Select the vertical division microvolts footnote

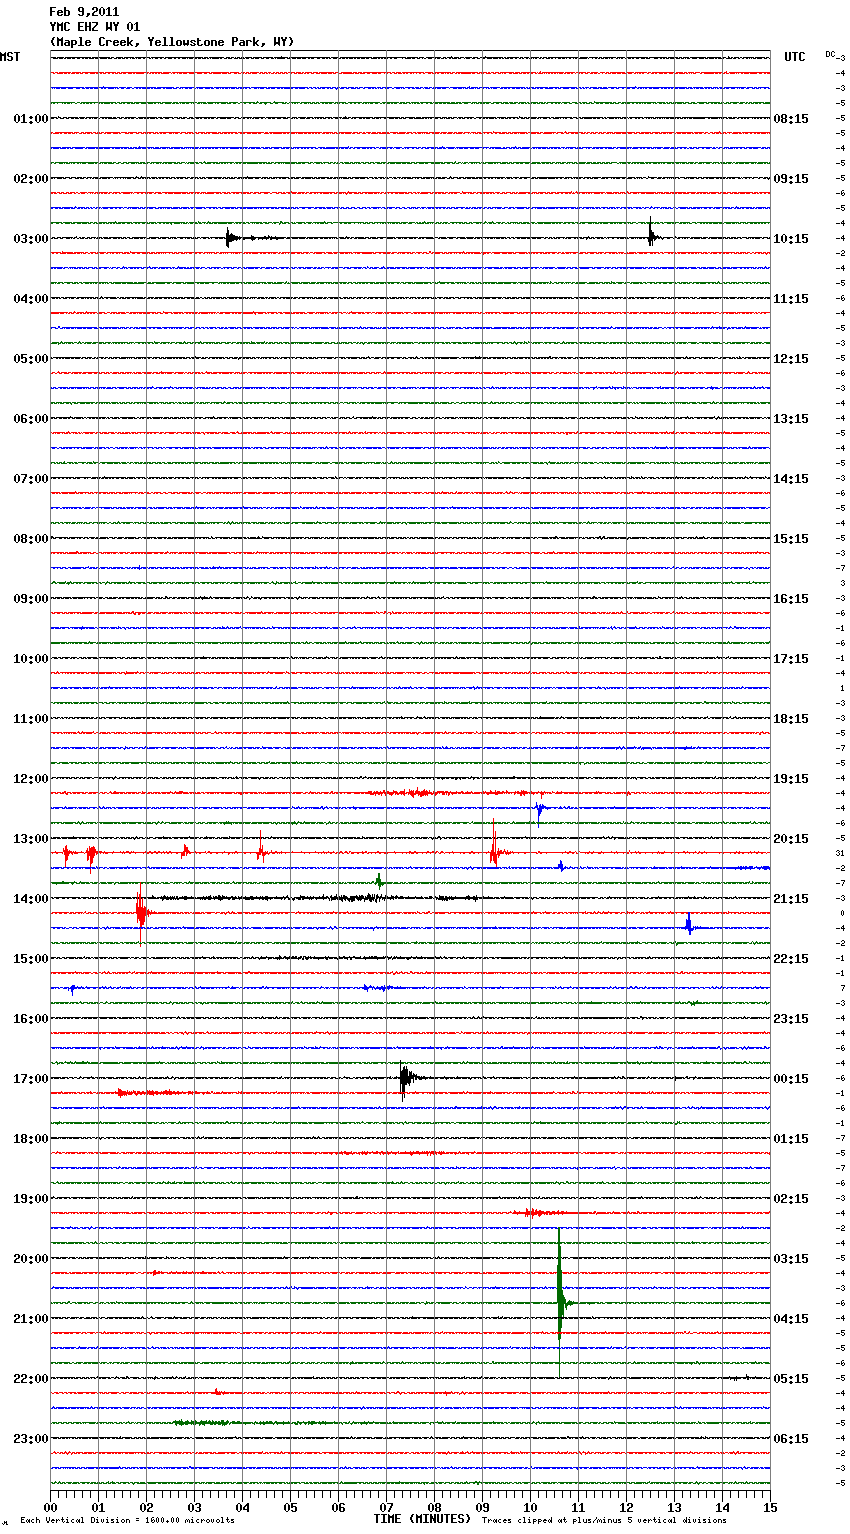128,1521
